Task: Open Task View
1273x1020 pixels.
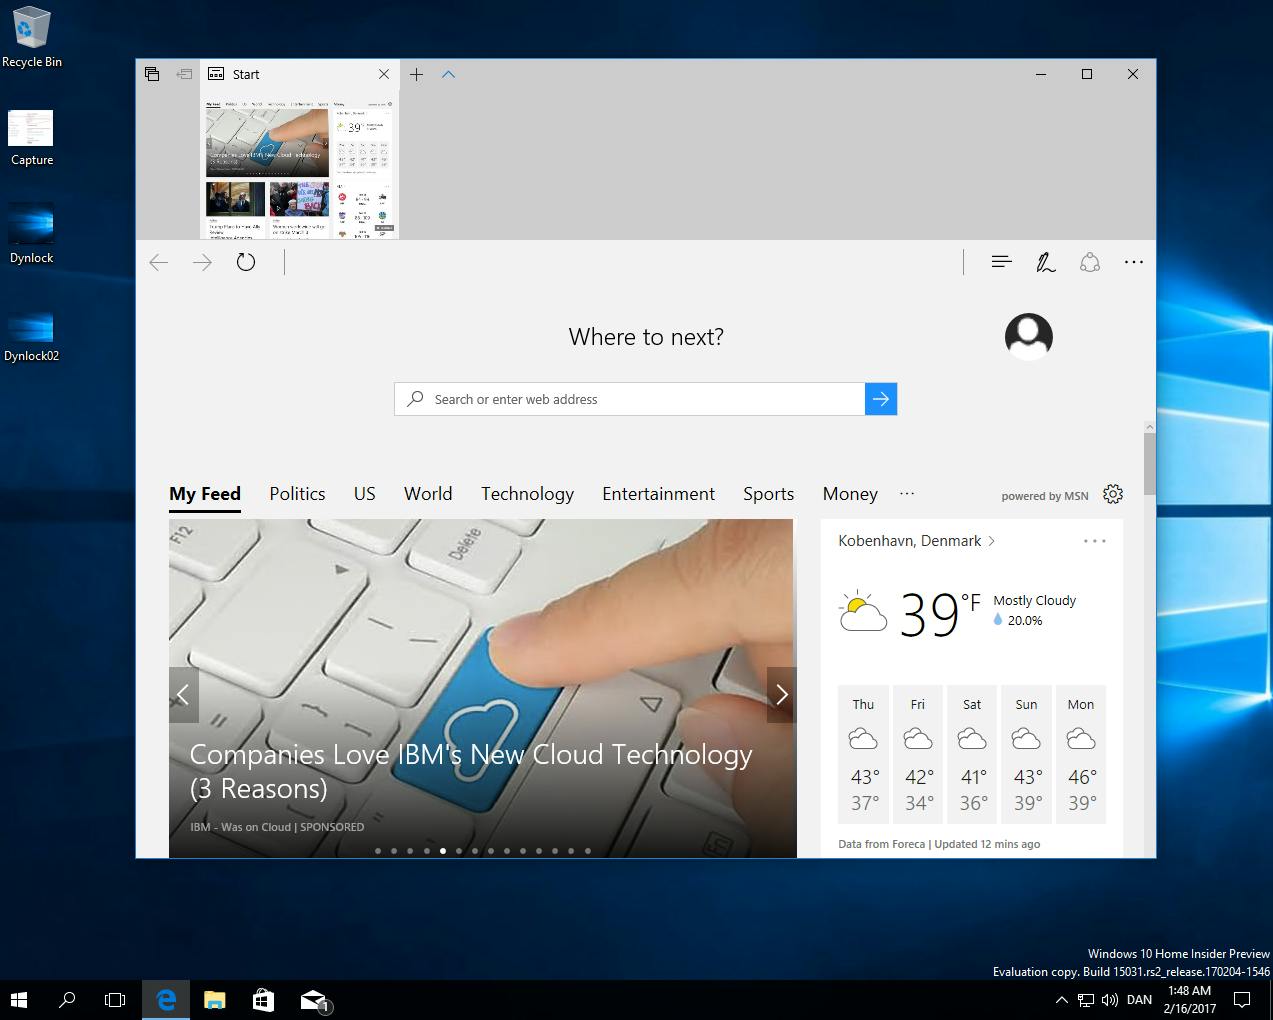Action: tap(115, 999)
